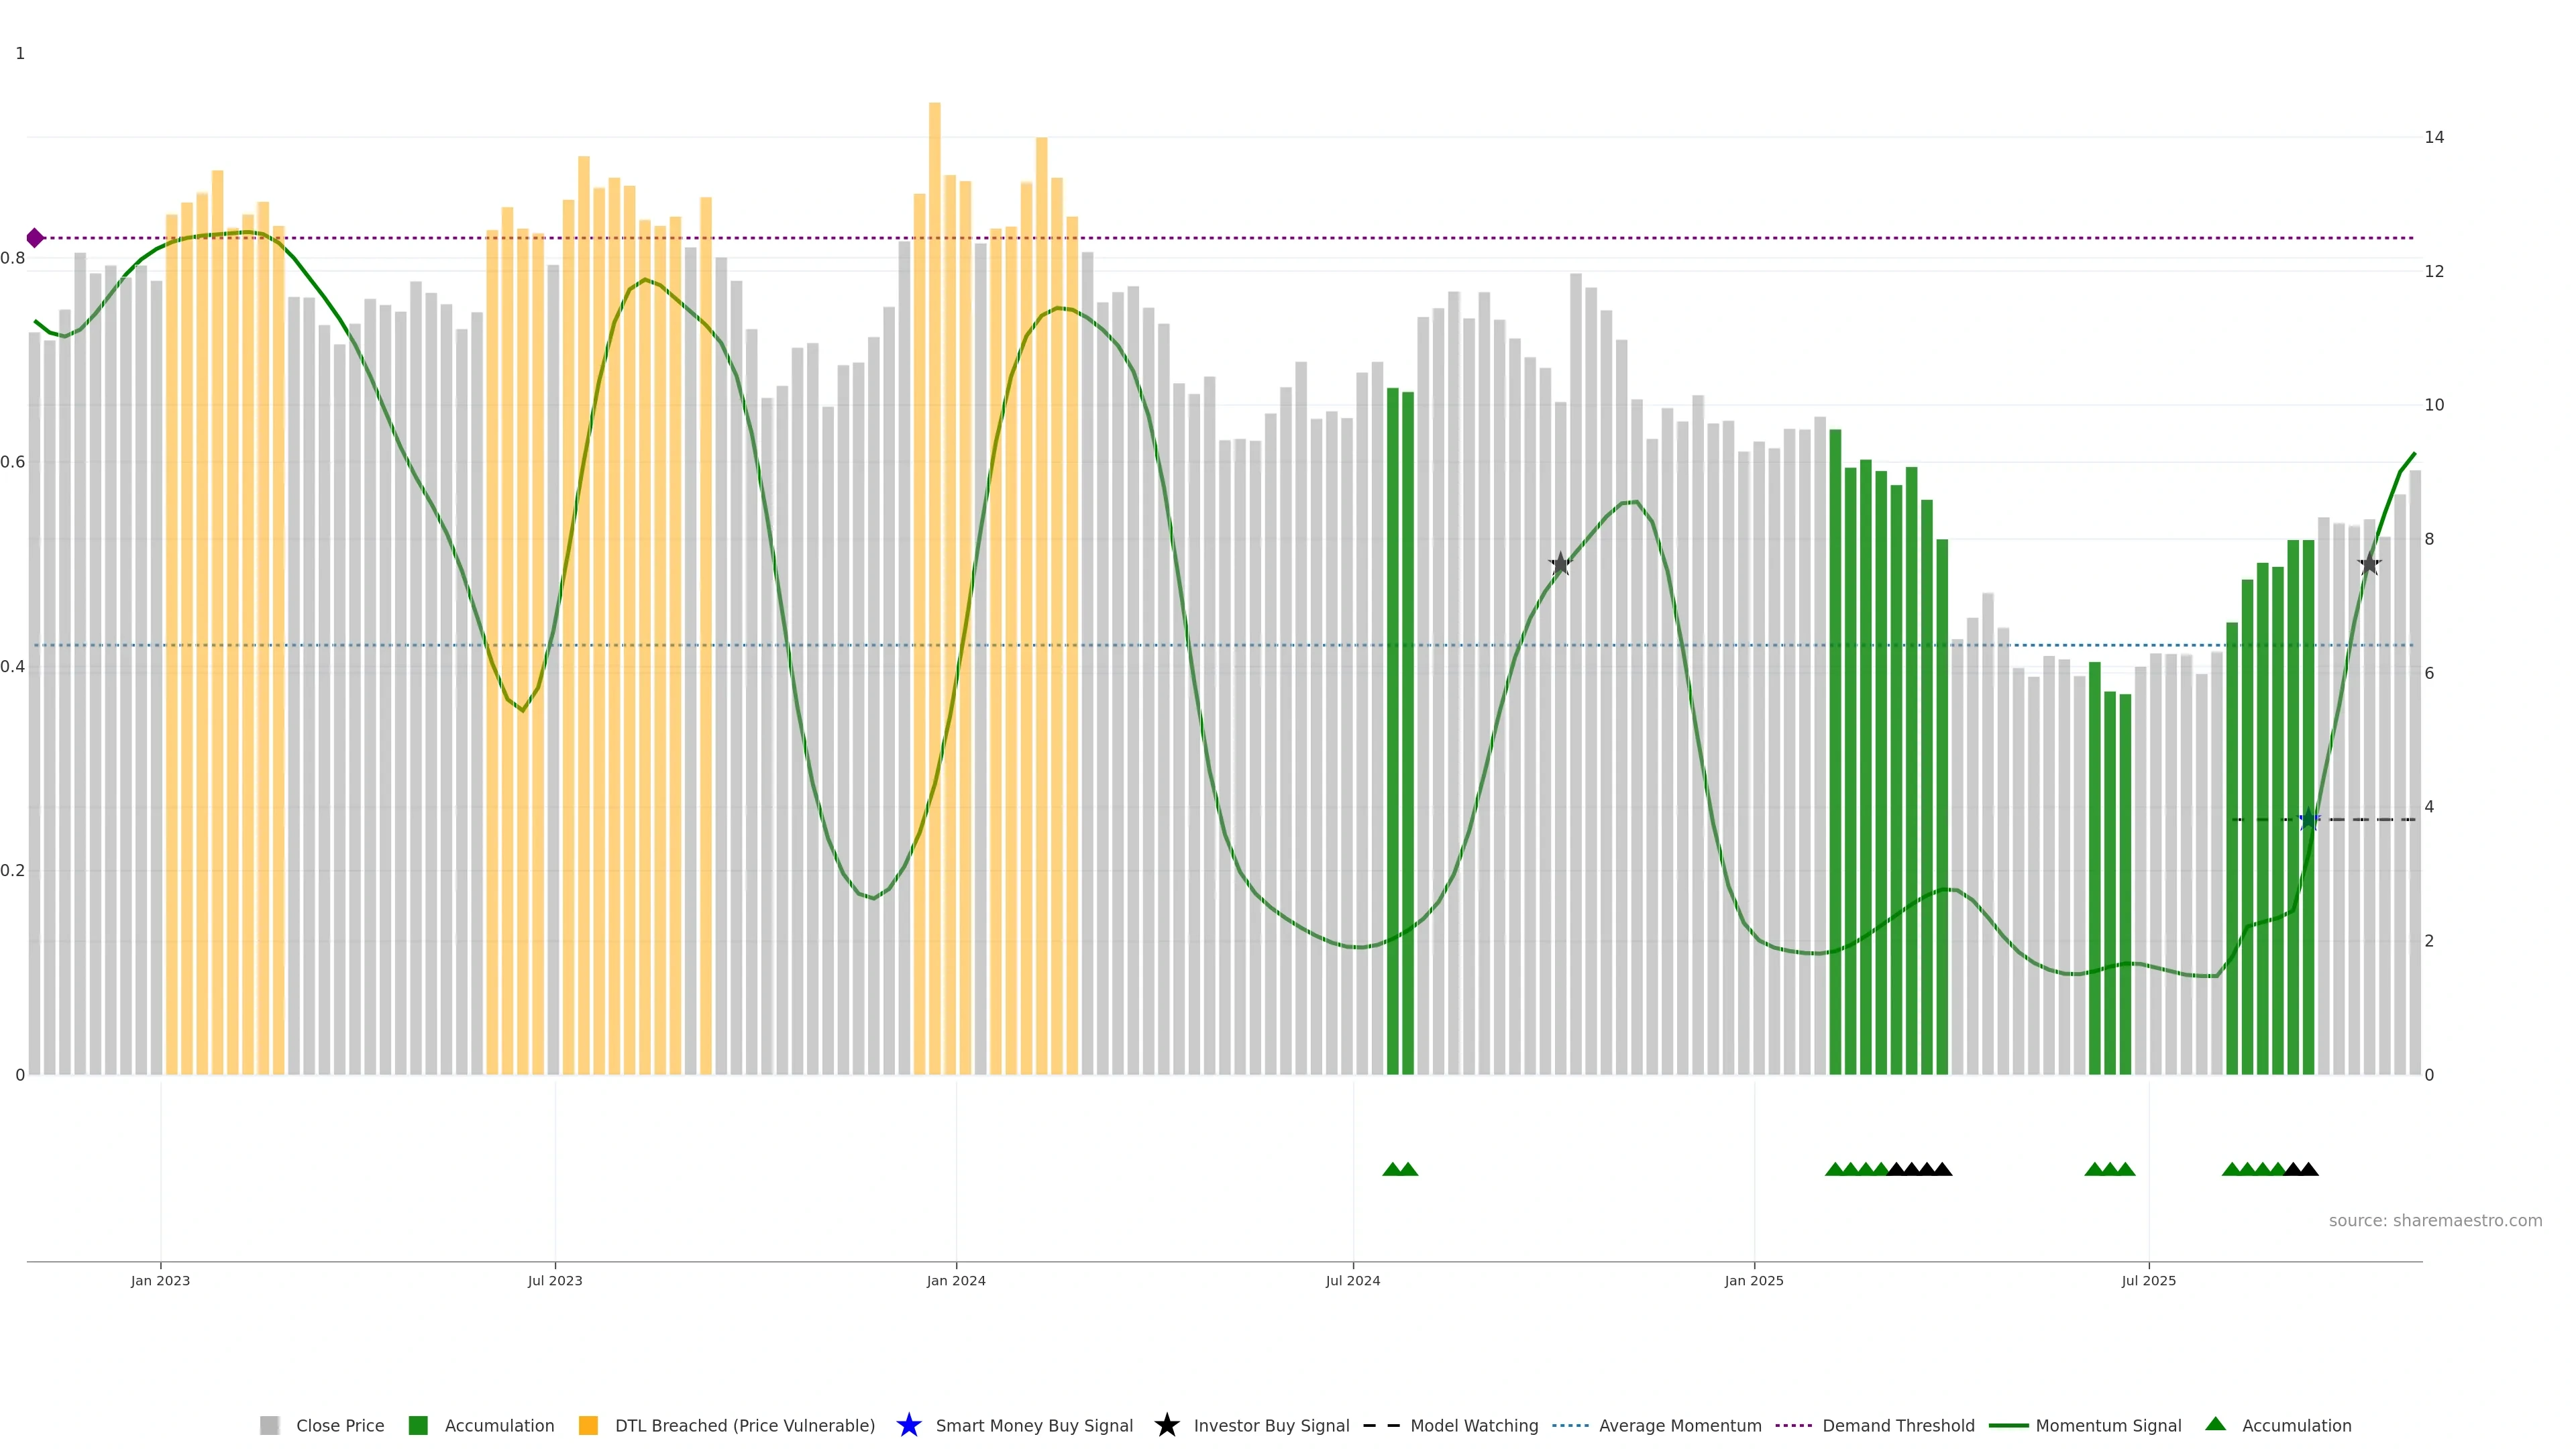Click the green triangle Accumulation legend icon
The image size is (2576, 1449).
(x=2215, y=1424)
